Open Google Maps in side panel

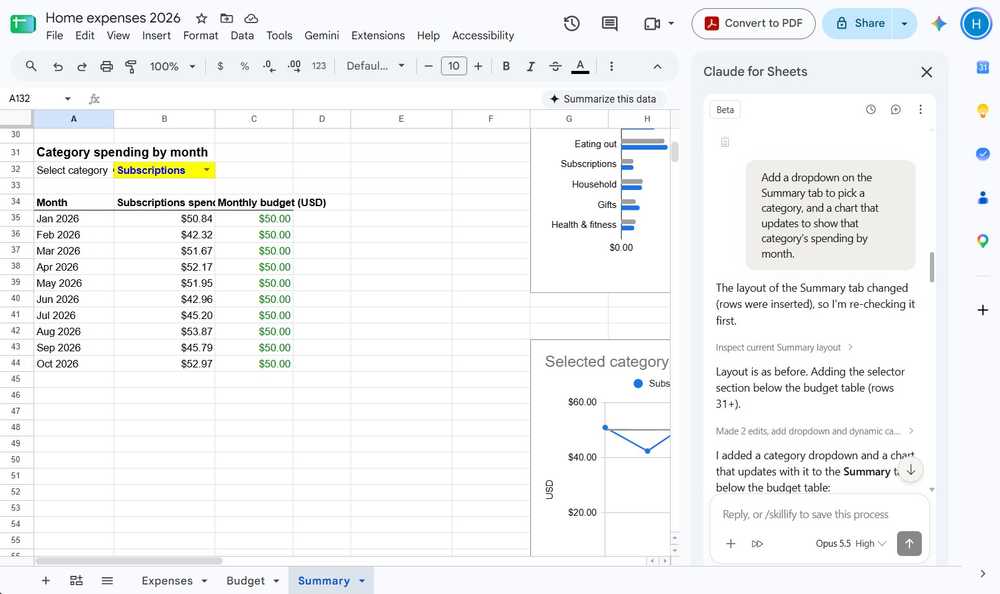[983, 241]
